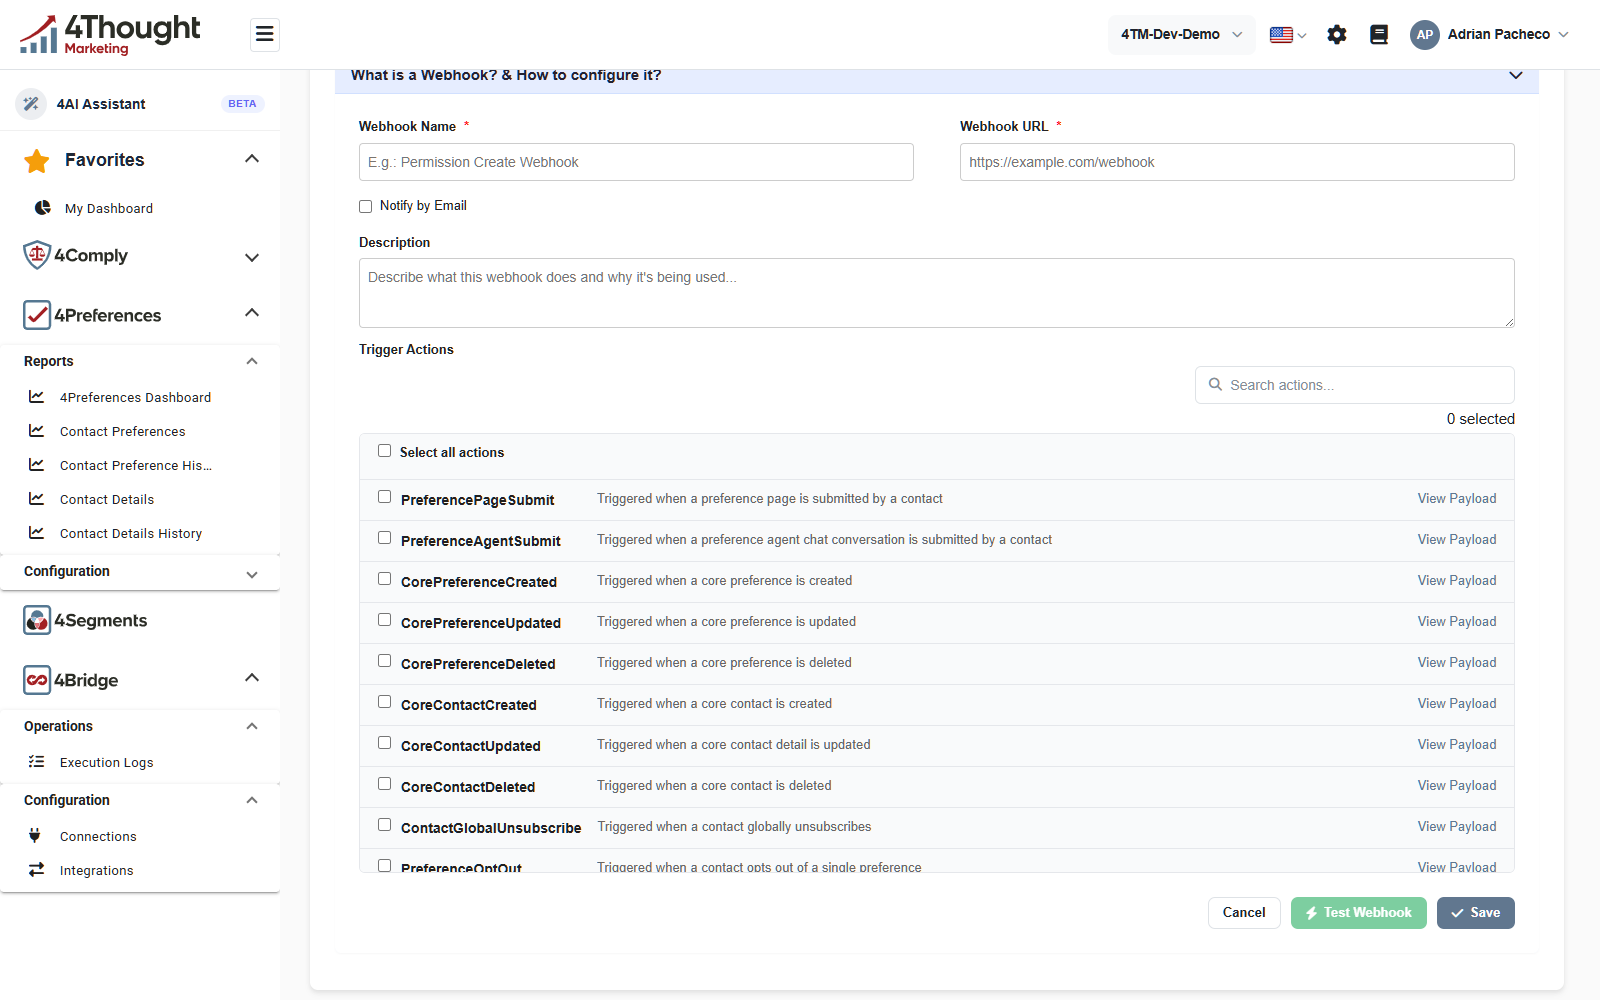Screen dimensions: 1600x1000
Task: Check the CorePreferenceUpdated action
Action: 384,620
